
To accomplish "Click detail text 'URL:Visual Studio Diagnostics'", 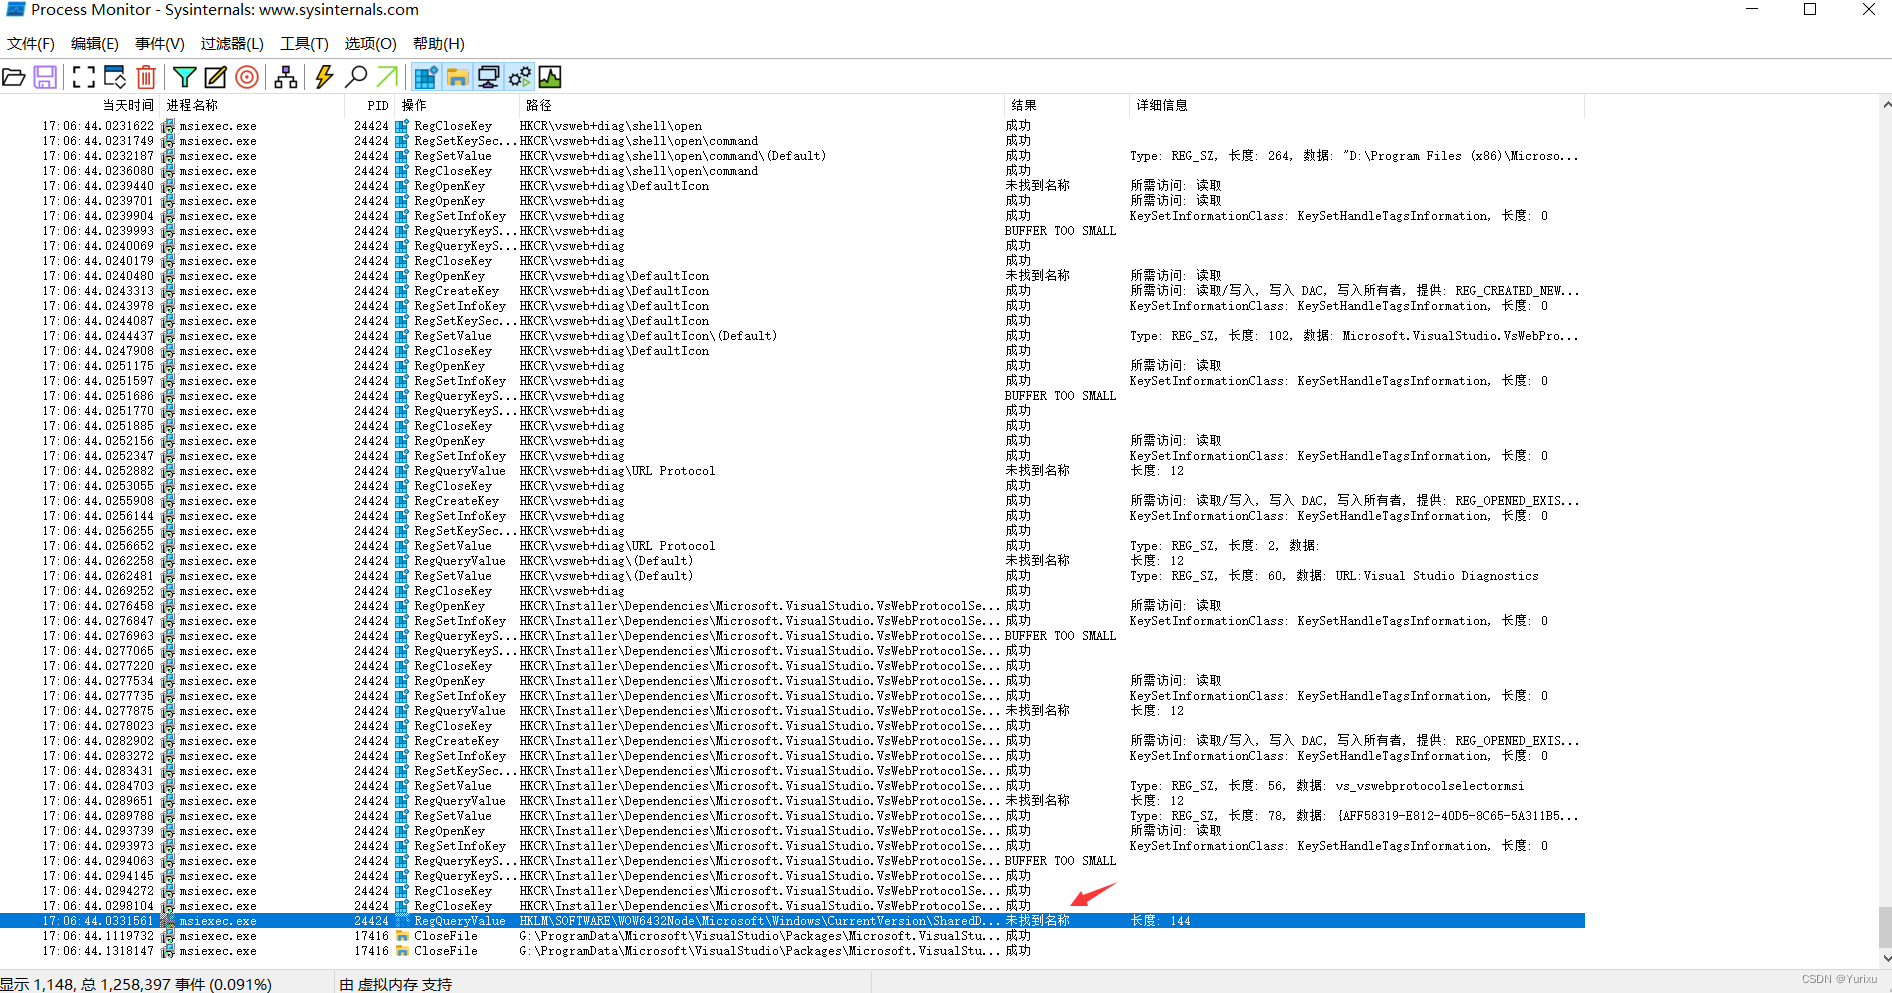I will click(x=1437, y=576).
